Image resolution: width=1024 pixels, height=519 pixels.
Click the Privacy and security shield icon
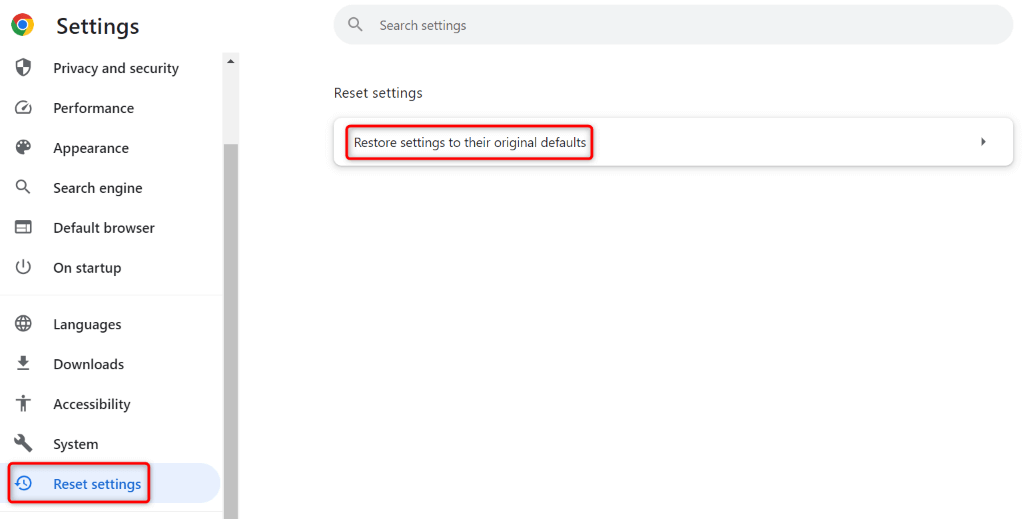click(x=23, y=68)
